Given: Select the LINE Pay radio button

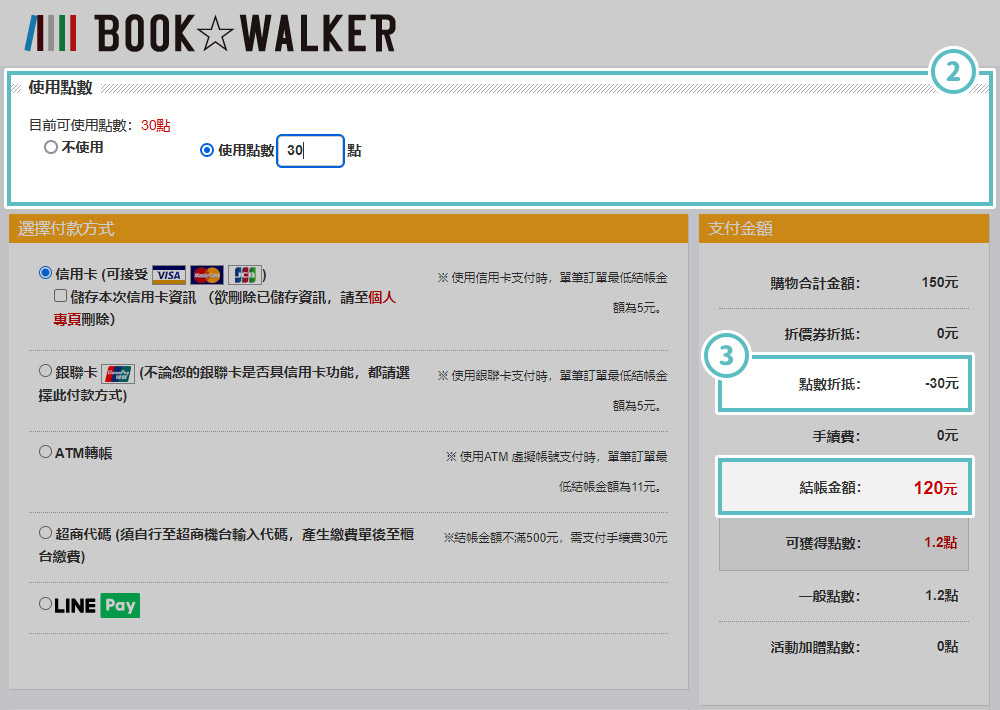Looking at the screenshot, I should (x=45, y=604).
